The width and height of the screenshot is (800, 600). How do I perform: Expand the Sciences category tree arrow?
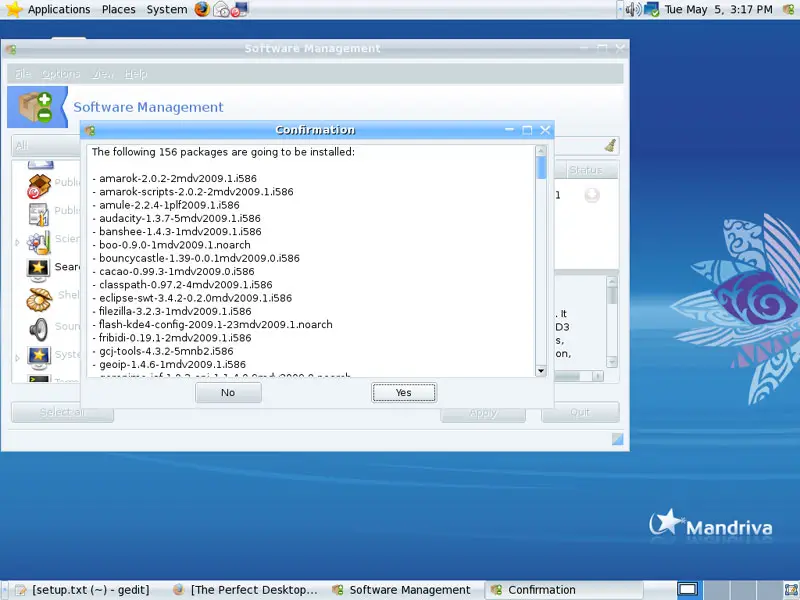coord(17,242)
